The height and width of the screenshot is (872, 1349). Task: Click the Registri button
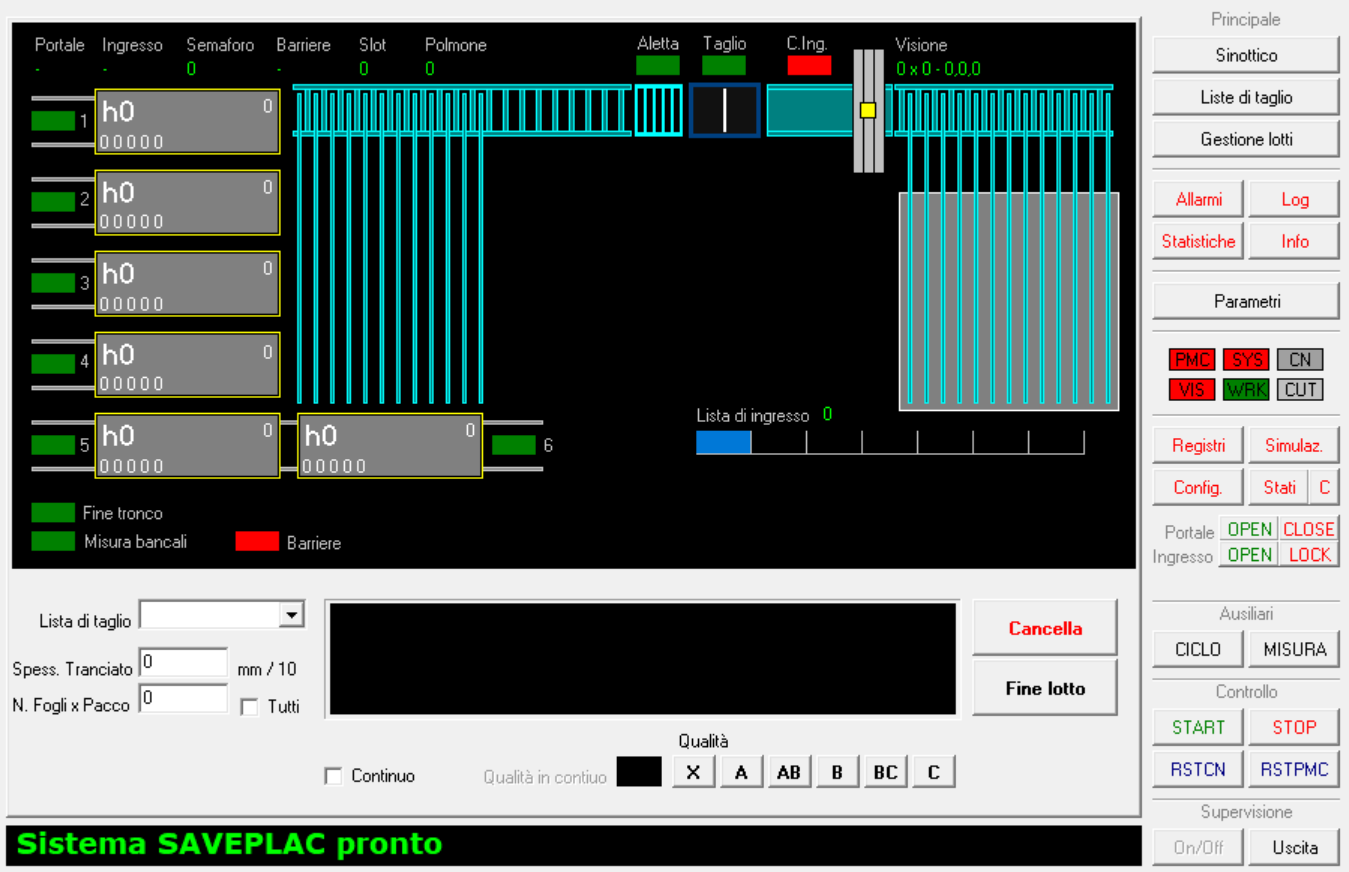1198,445
